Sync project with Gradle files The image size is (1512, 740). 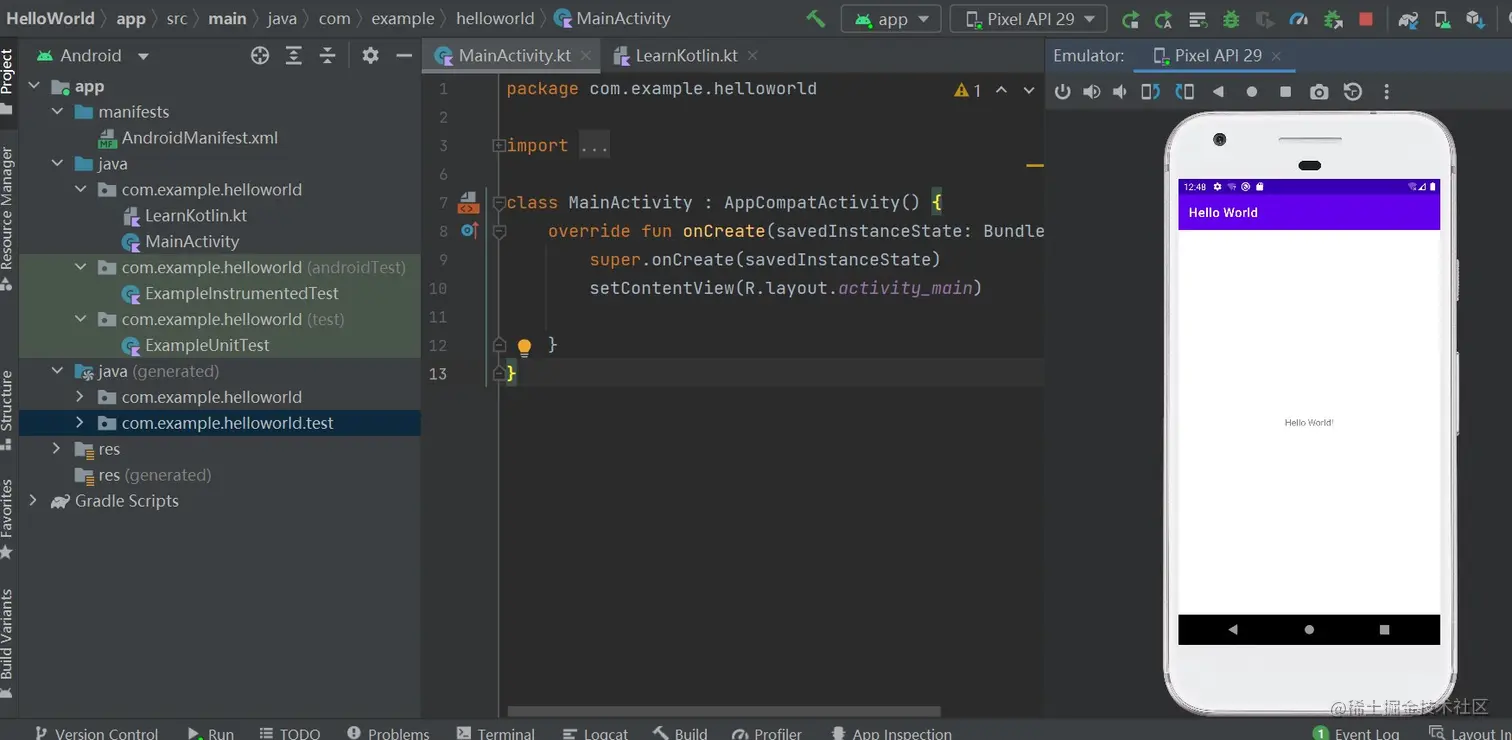pyautogui.click(x=1408, y=19)
